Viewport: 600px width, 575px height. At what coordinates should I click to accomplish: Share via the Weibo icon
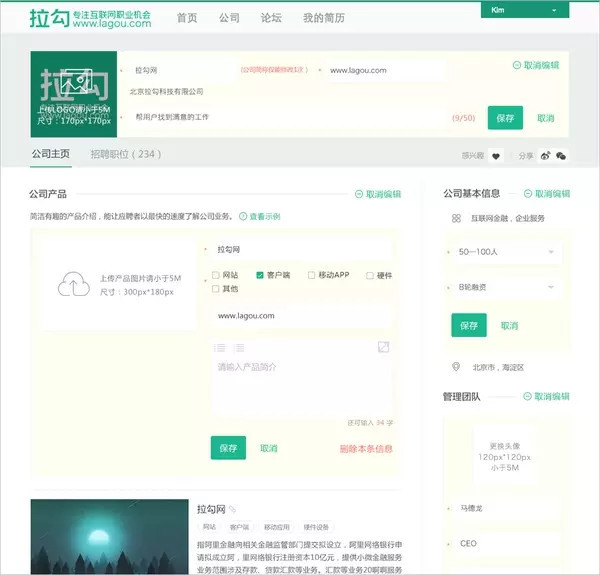tap(545, 156)
